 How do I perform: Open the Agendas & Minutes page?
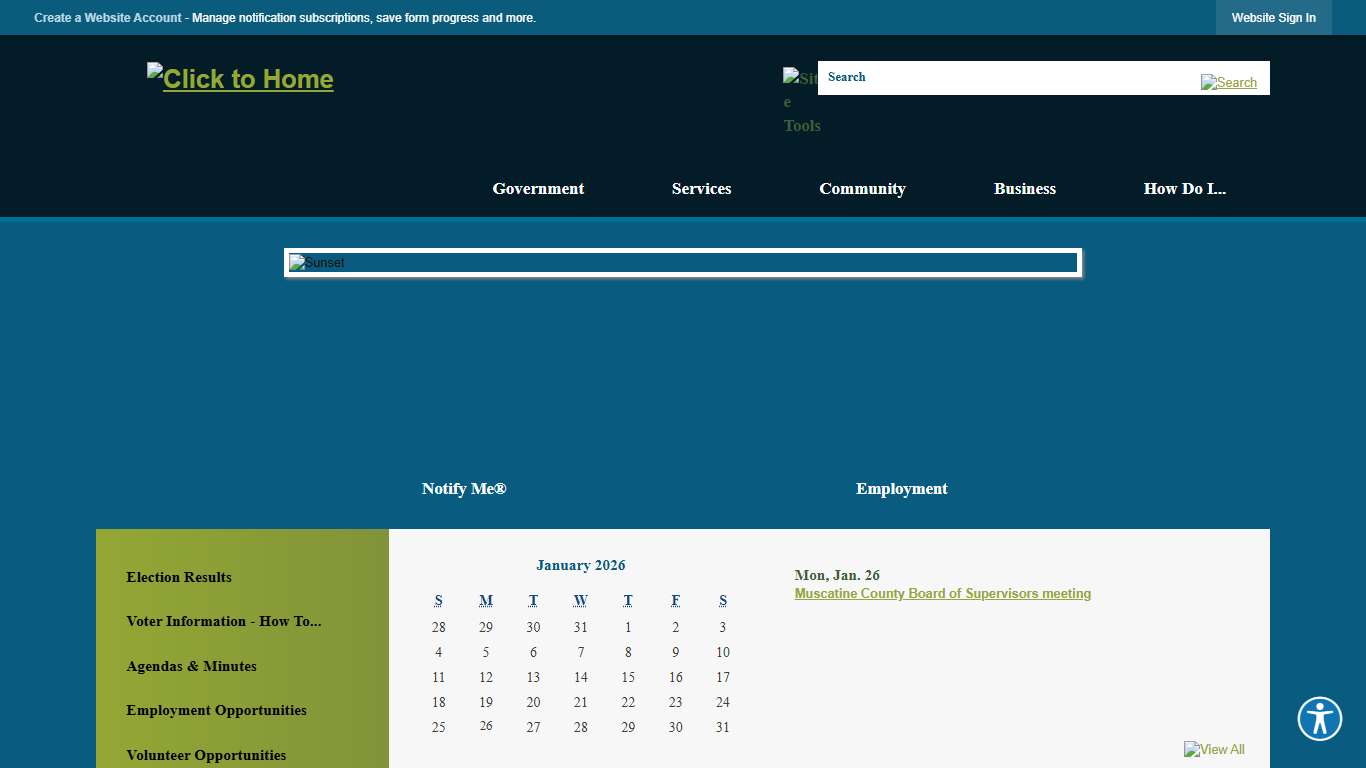pyautogui.click(x=191, y=666)
